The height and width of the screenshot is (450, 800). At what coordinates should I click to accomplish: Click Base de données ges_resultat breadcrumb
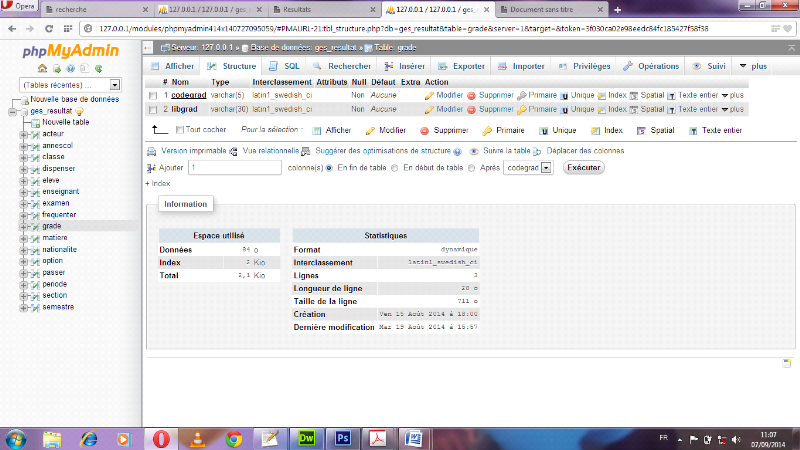(303, 48)
